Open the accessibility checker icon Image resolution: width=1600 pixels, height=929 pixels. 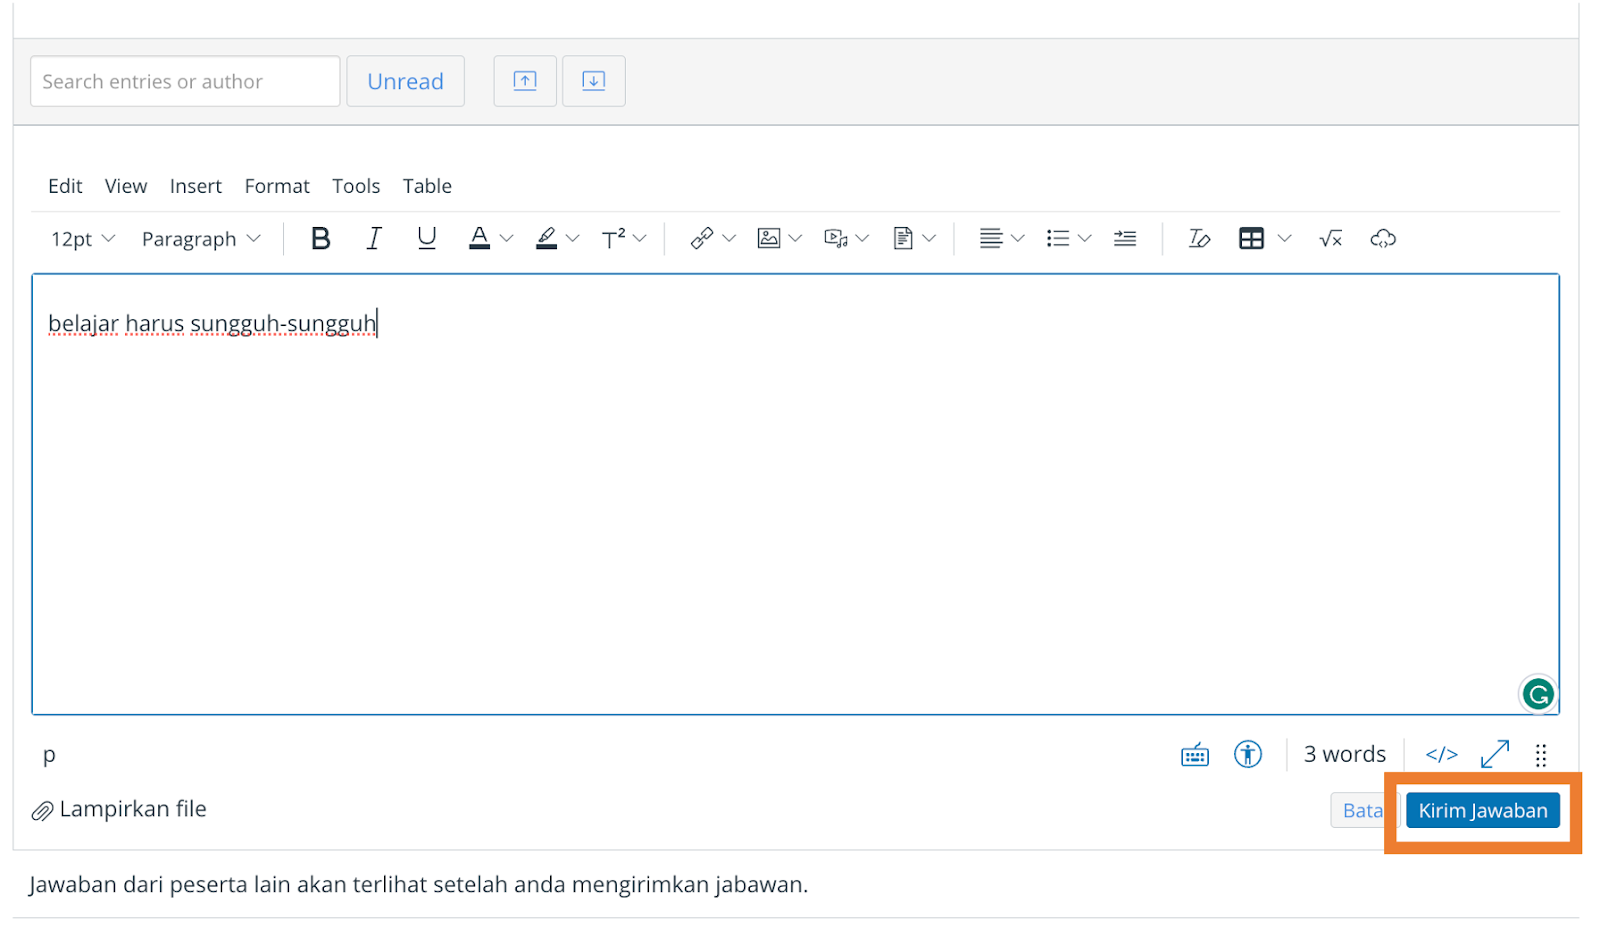point(1247,754)
